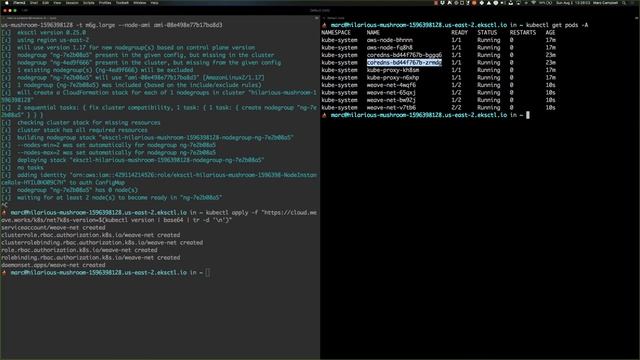Open the Help menu
The height and width of the screenshot is (360, 640).
click(x=154, y=2)
